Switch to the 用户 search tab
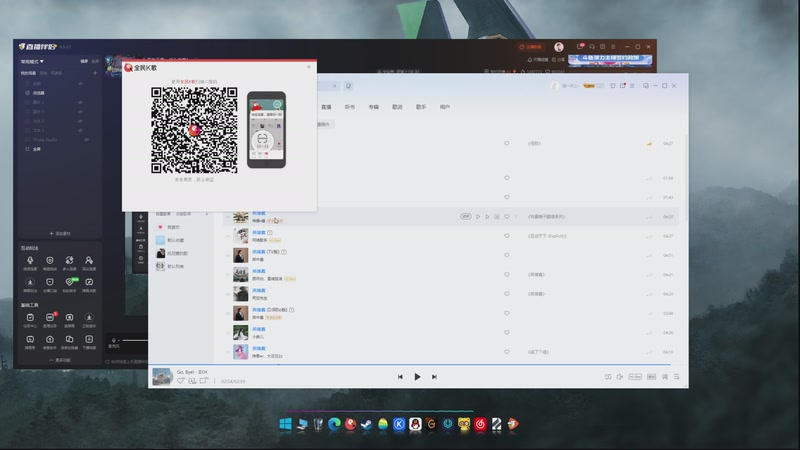 [444, 107]
